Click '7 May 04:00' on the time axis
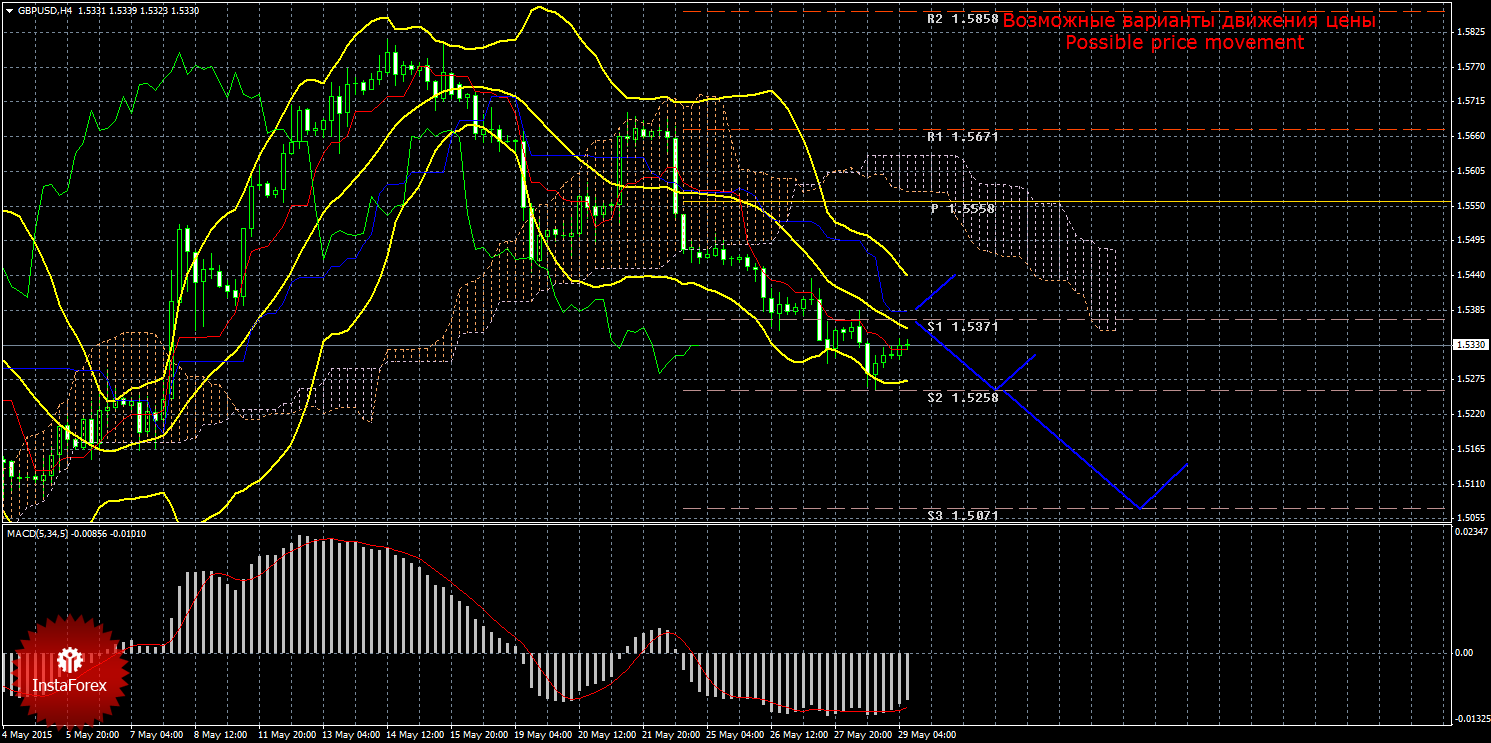1491x743 pixels. pyautogui.click(x=157, y=735)
